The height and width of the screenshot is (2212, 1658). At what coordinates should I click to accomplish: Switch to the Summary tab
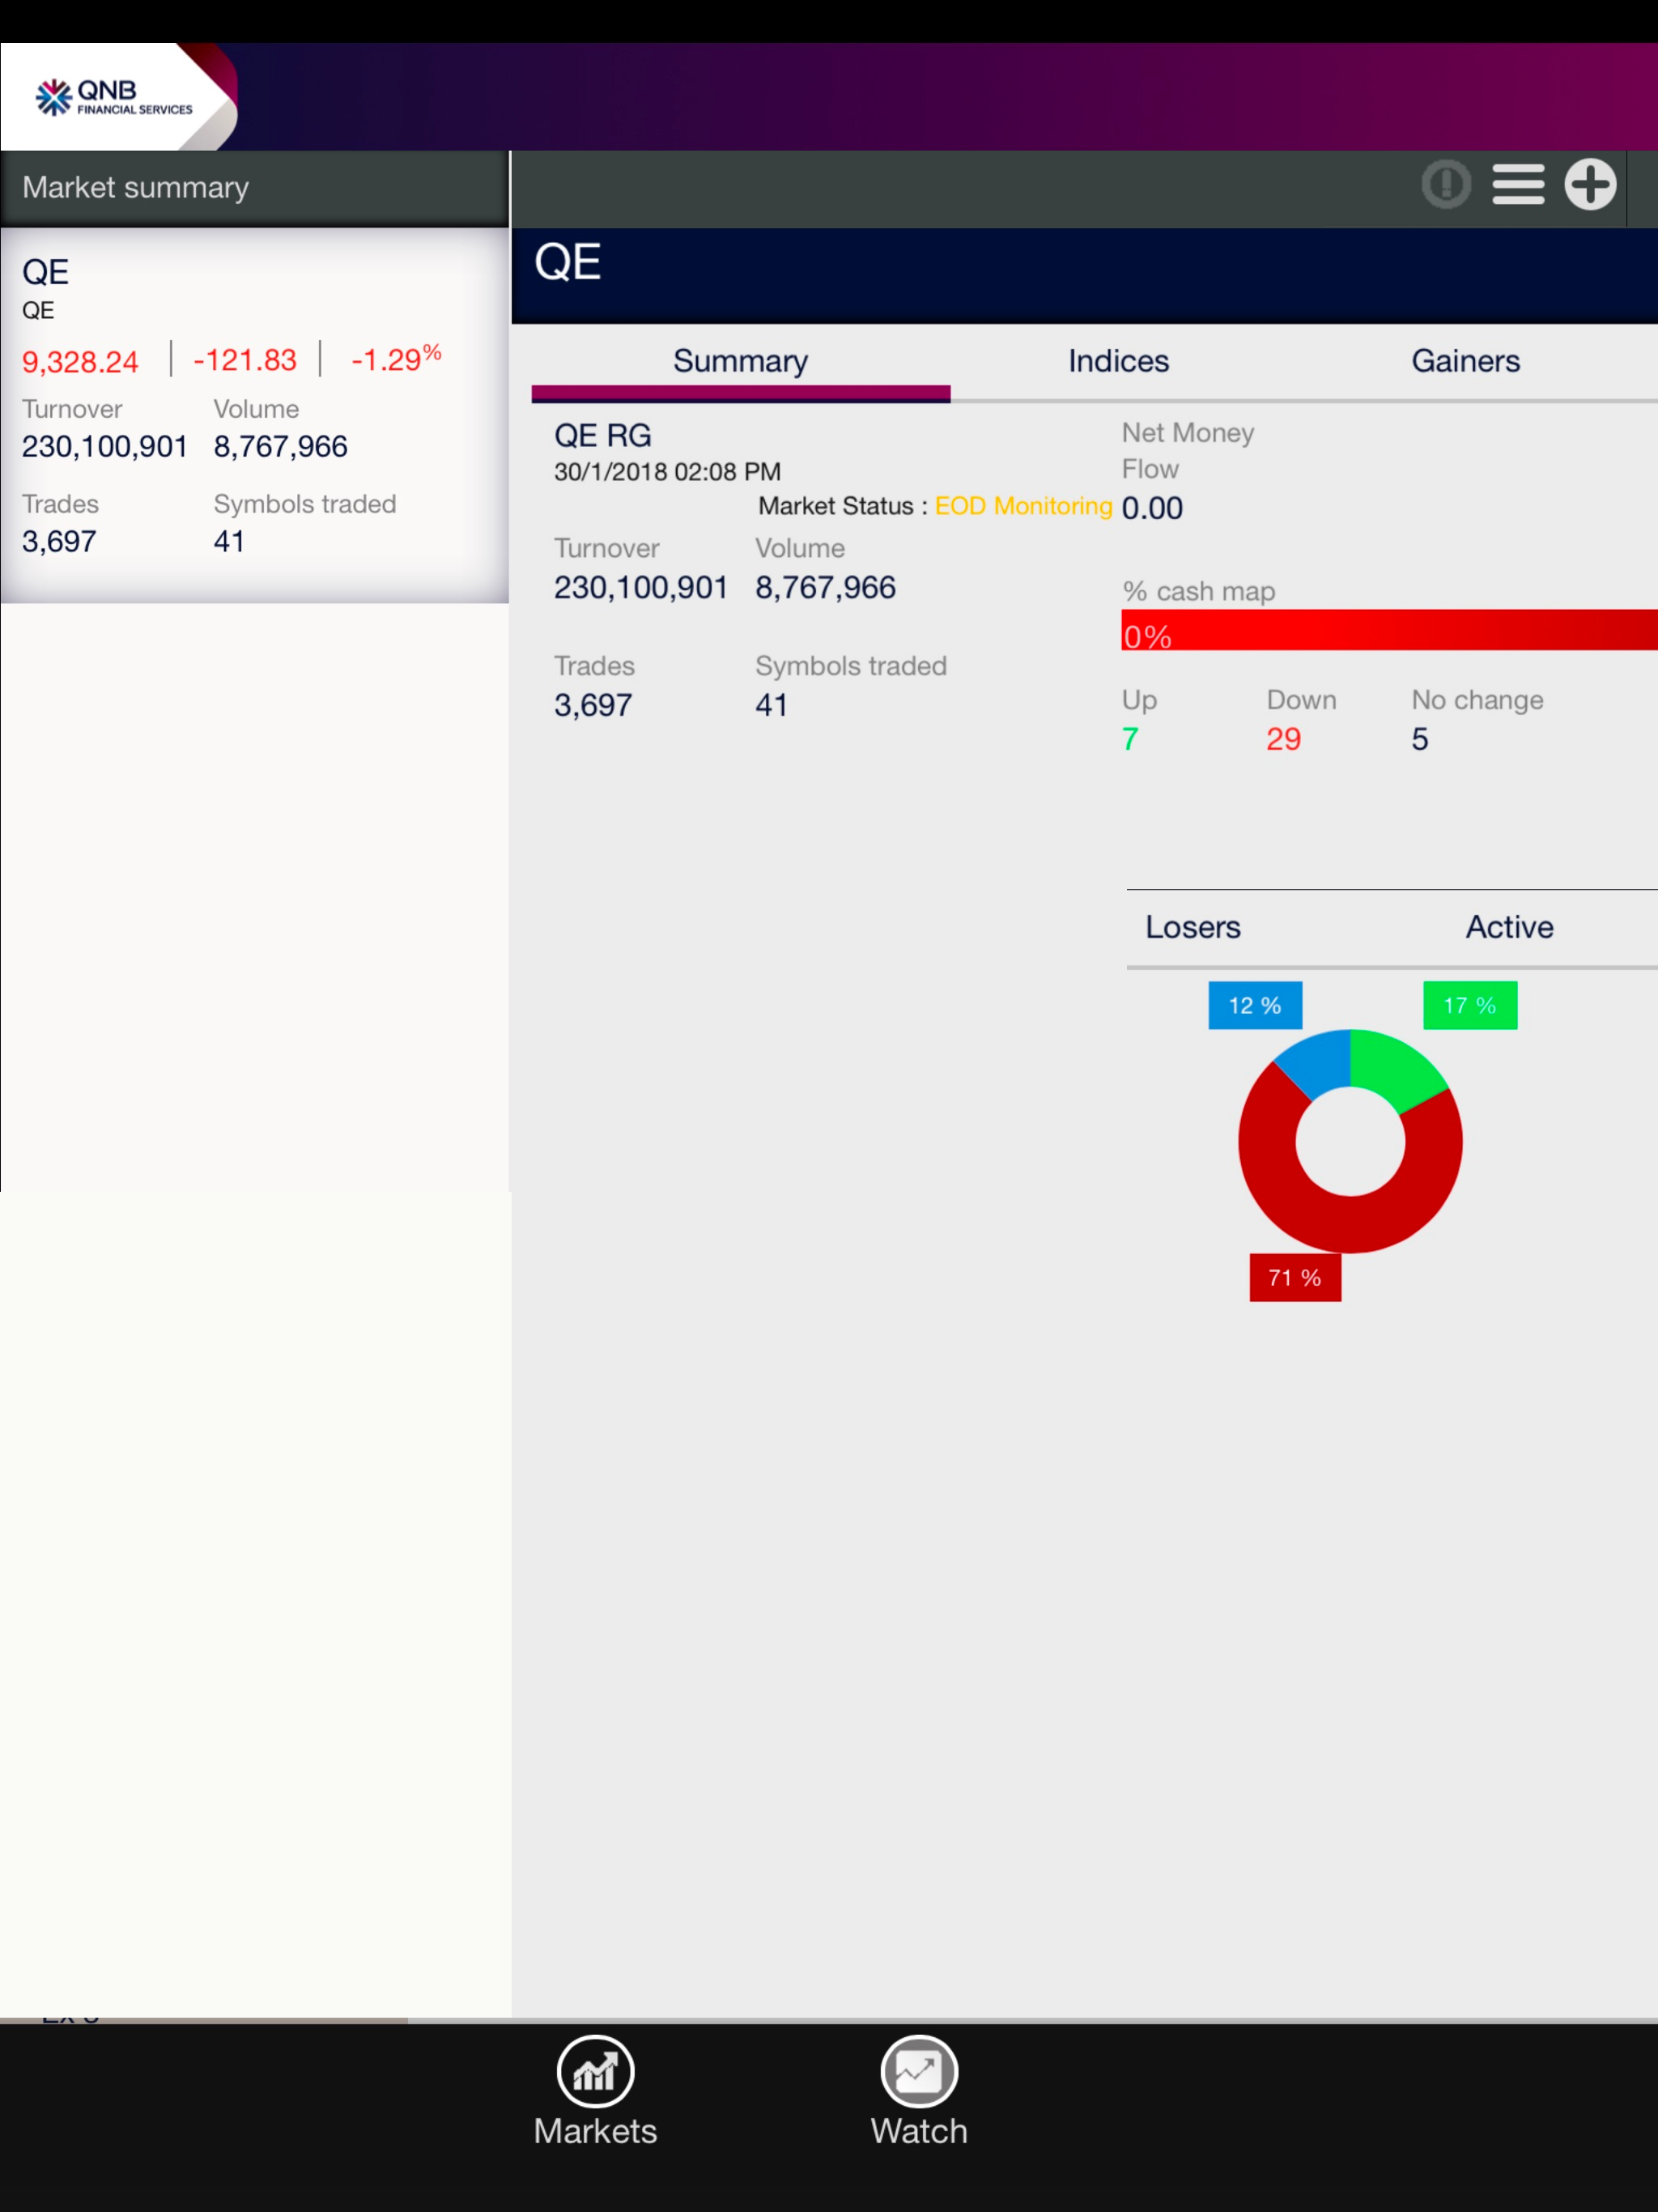coord(741,362)
